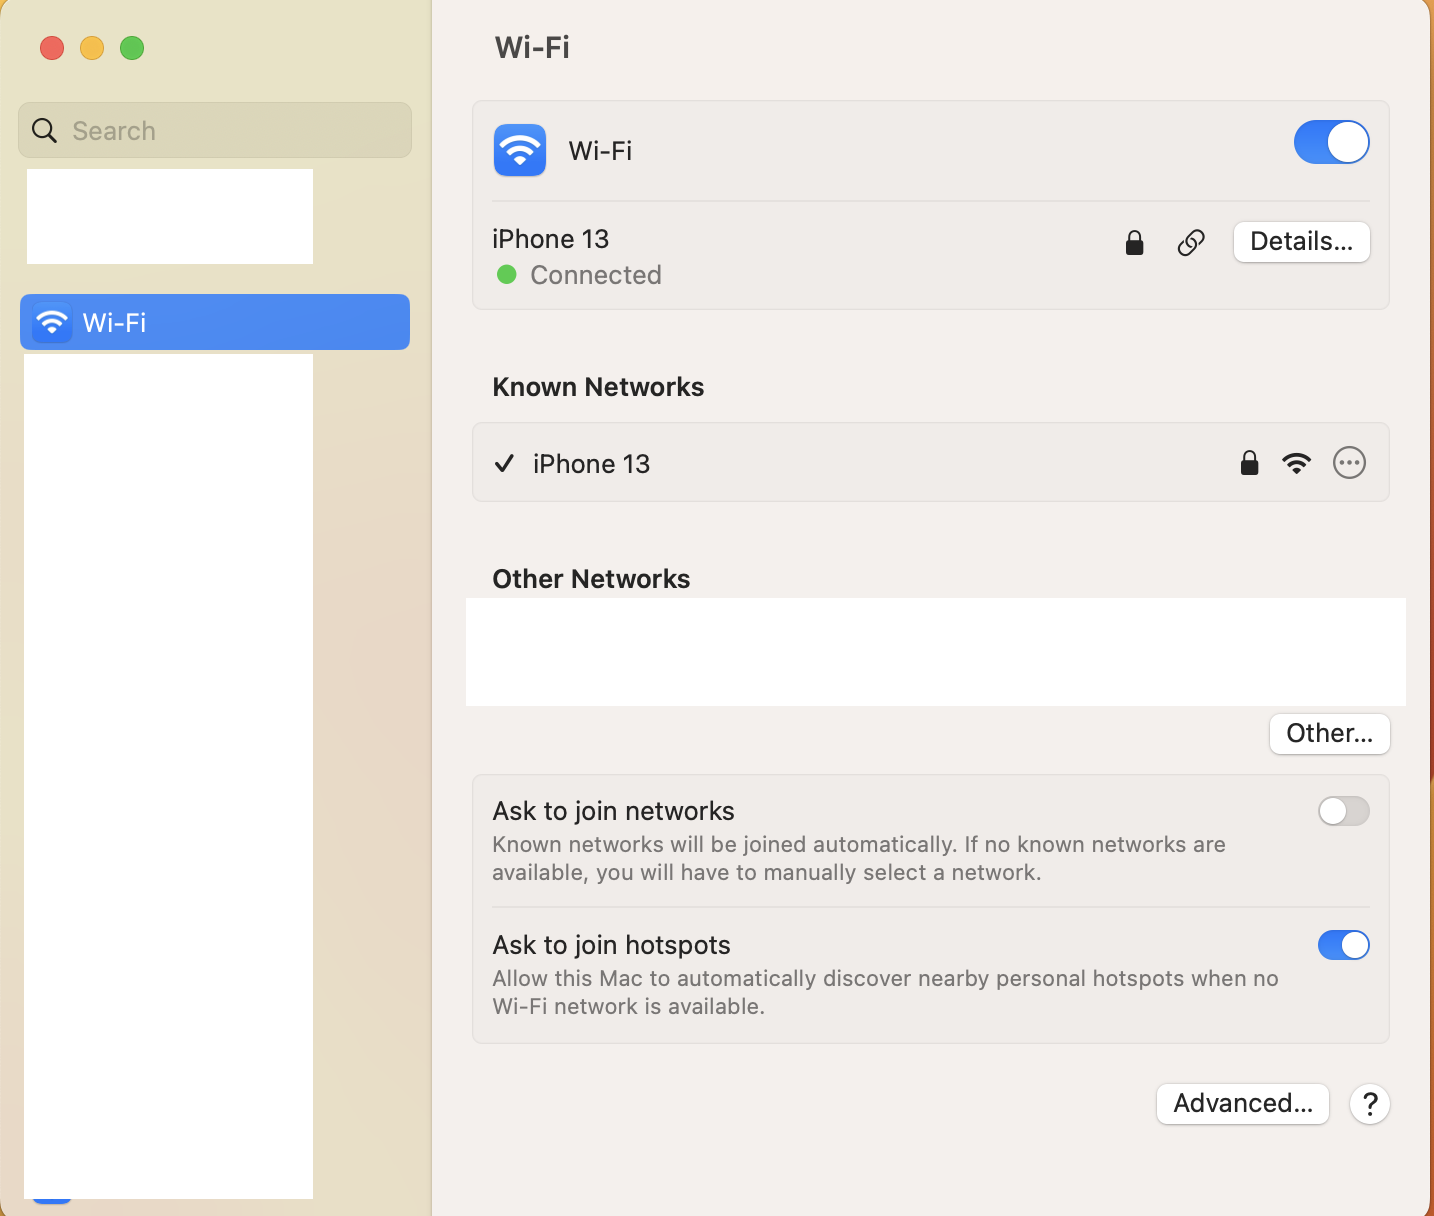Click lock icon in Known Networks row
1434x1216 pixels.
(1249, 462)
